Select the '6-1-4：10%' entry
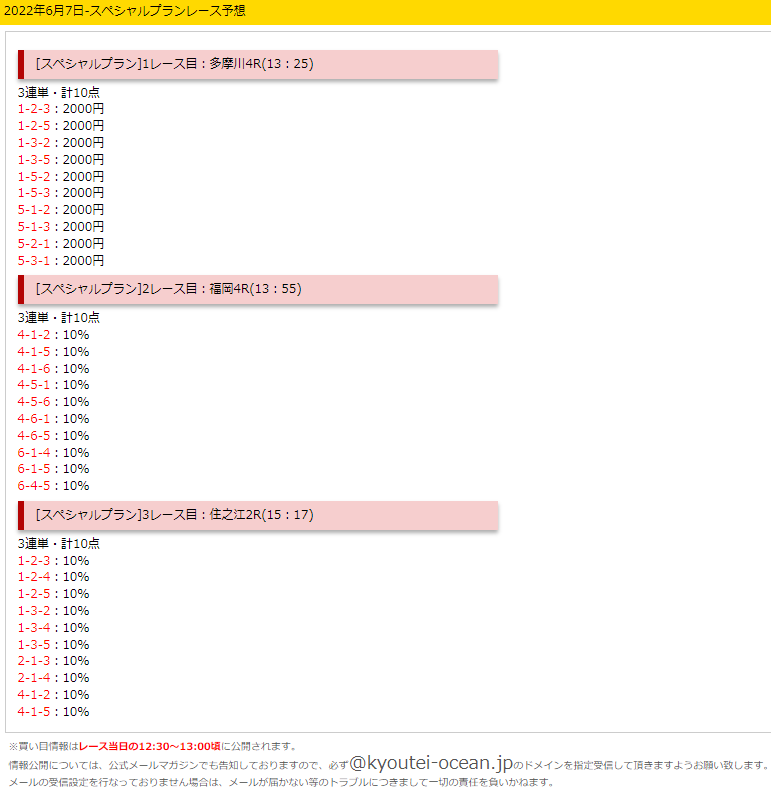Screen dimensions: 771x793 pos(54,453)
